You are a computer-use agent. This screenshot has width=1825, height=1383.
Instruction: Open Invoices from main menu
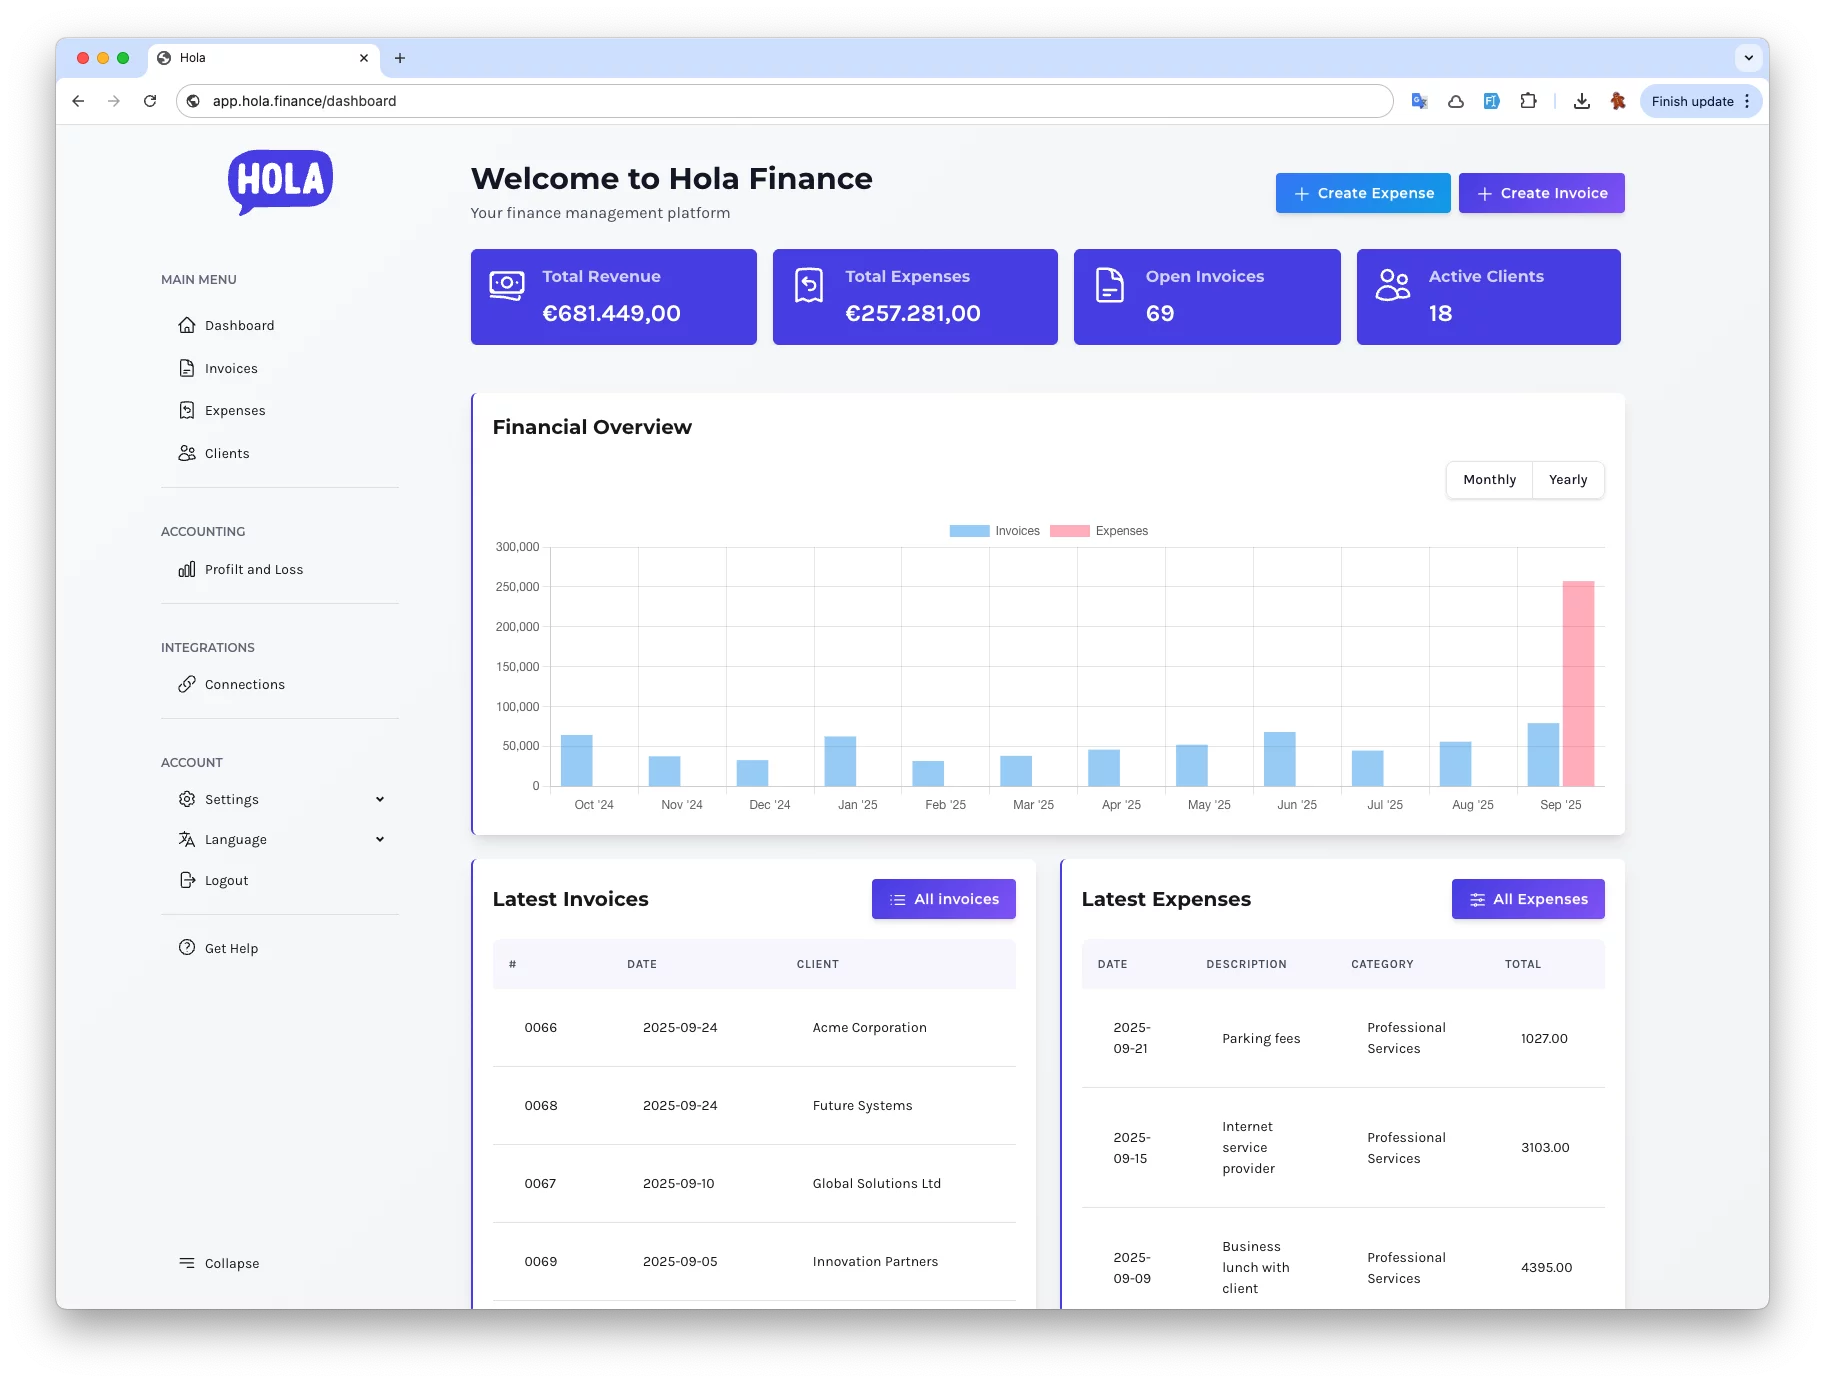(x=231, y=368)
